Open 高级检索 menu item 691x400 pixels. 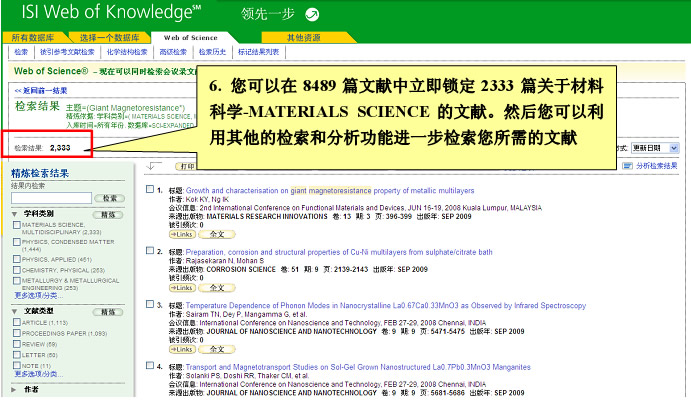click(173, 52)
